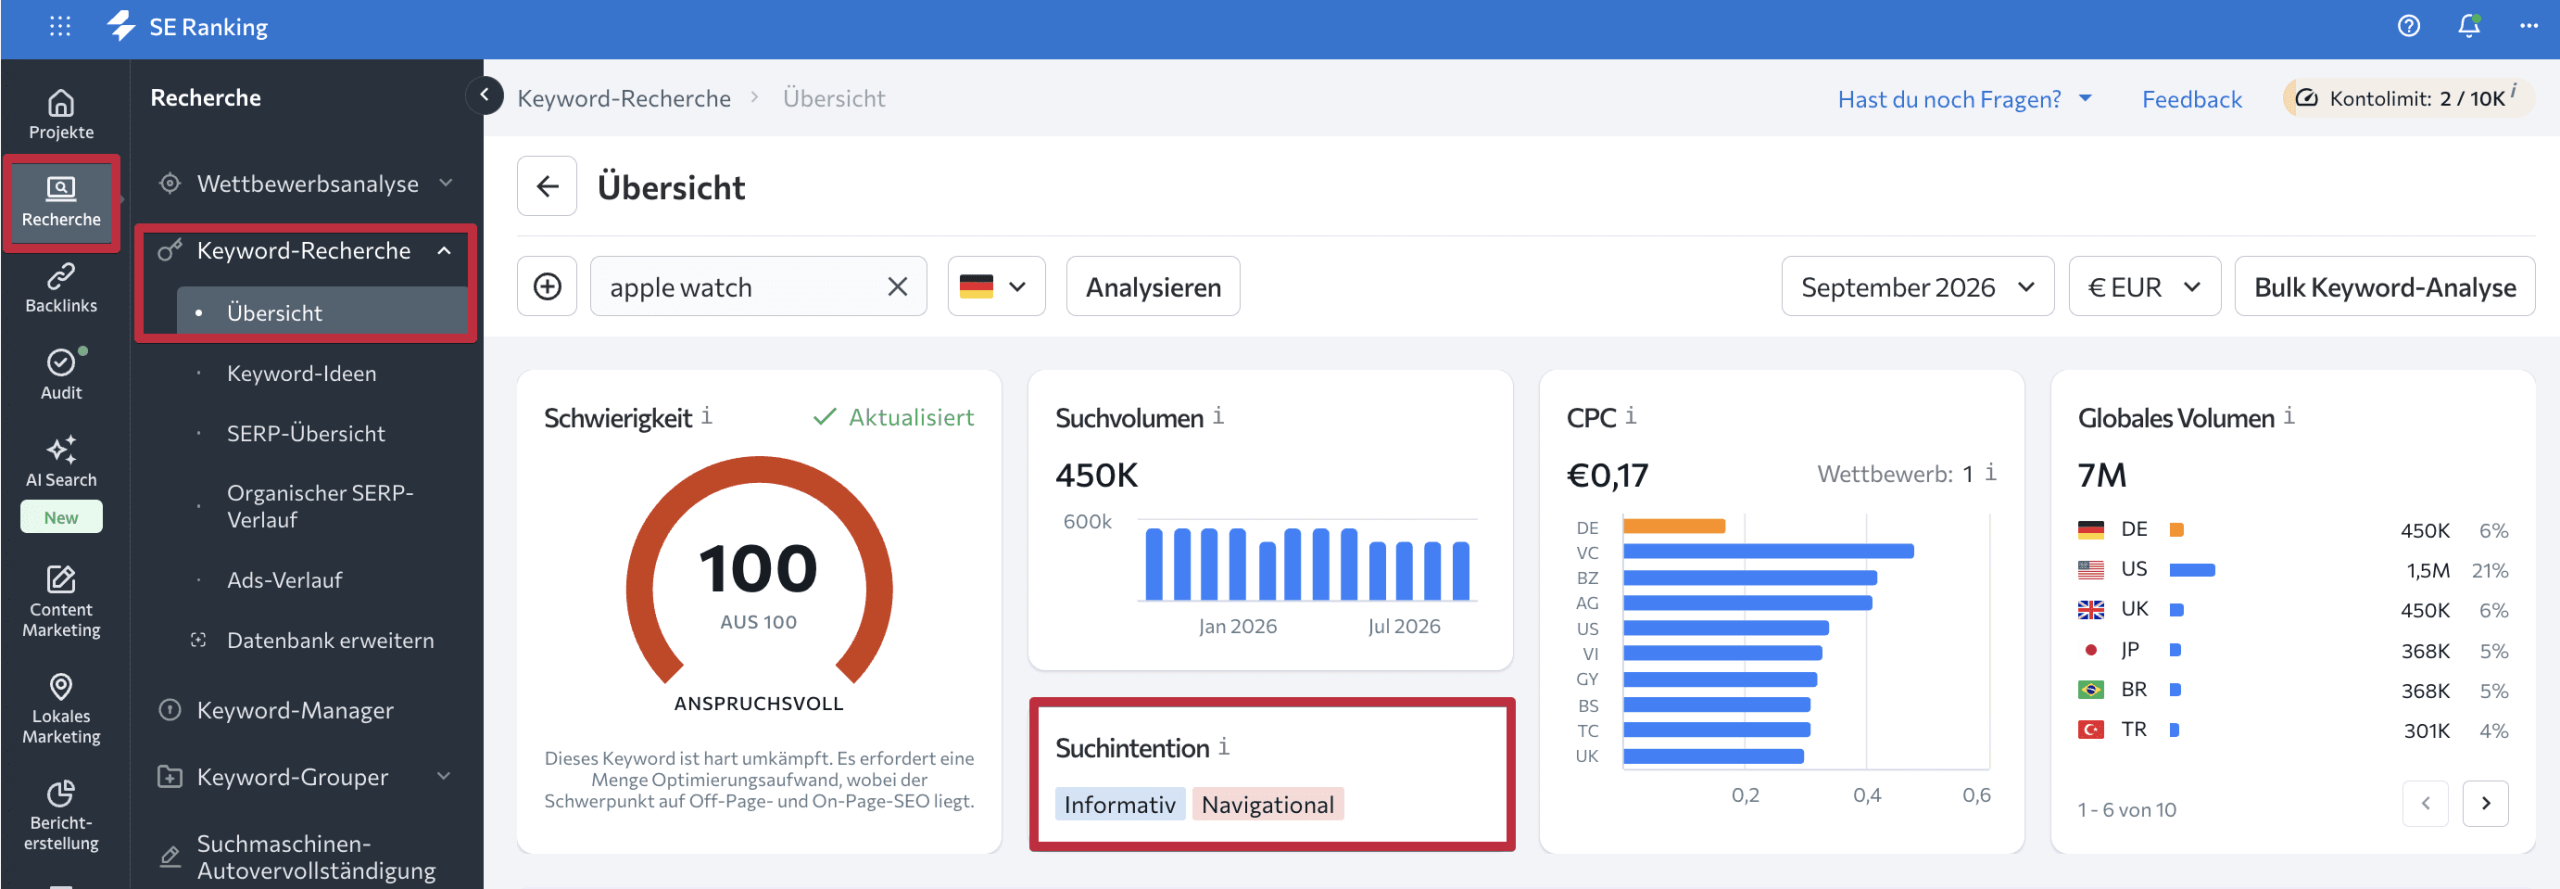Click the back arrow beside Übersicht title
This screenshot has height=889, width=2560.
(x=547, y=186)
